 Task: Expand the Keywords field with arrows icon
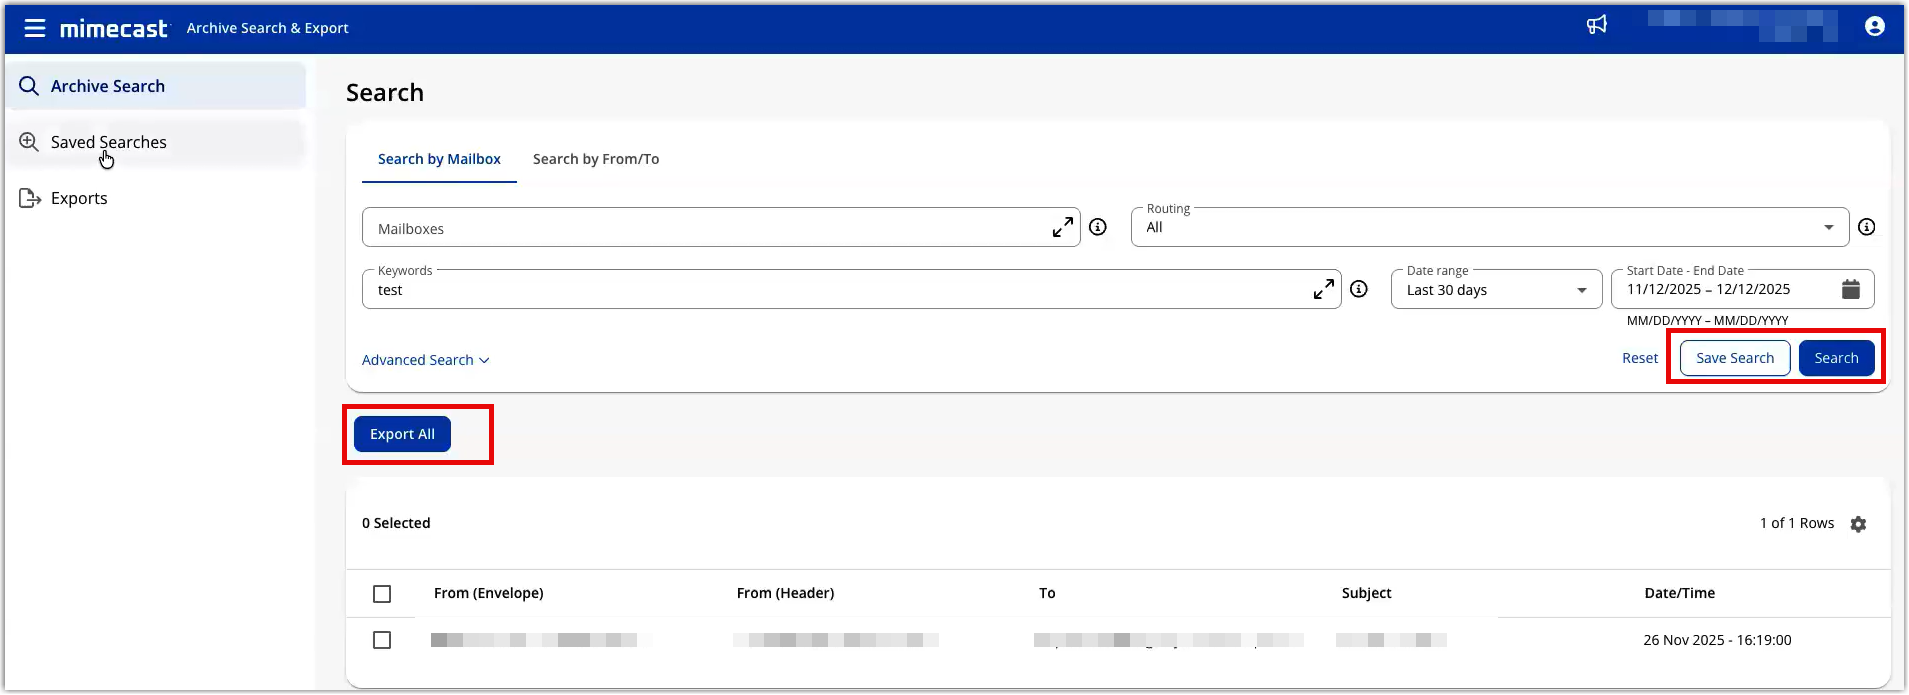pos(1323,289)
